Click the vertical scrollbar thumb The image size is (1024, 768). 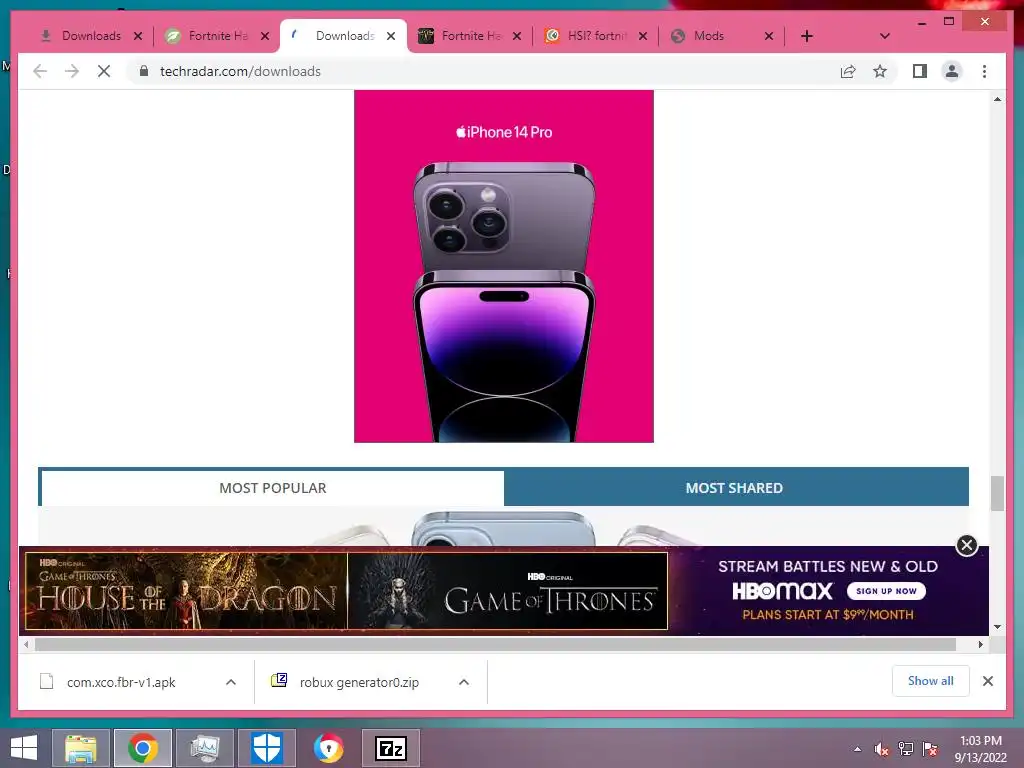tap(997, 494)
